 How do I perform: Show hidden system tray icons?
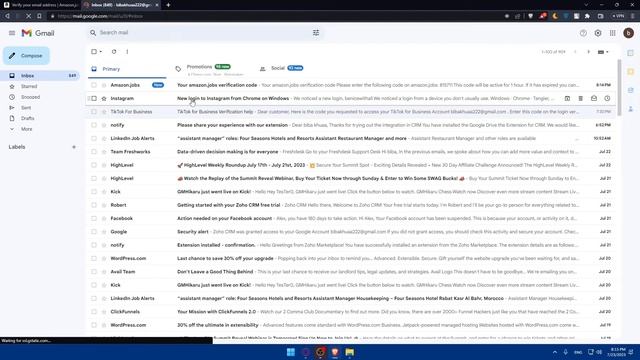pyautogui.click(x=555, y=352)
